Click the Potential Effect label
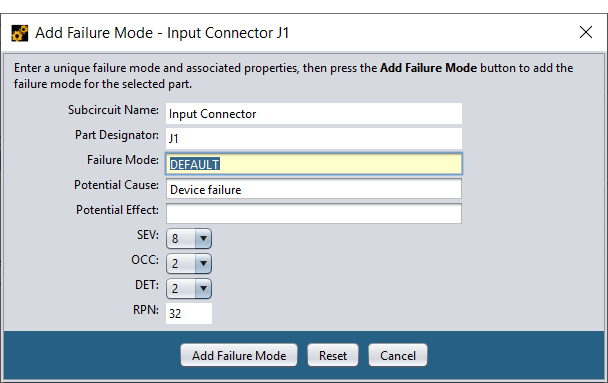 [x=117, y=210]
